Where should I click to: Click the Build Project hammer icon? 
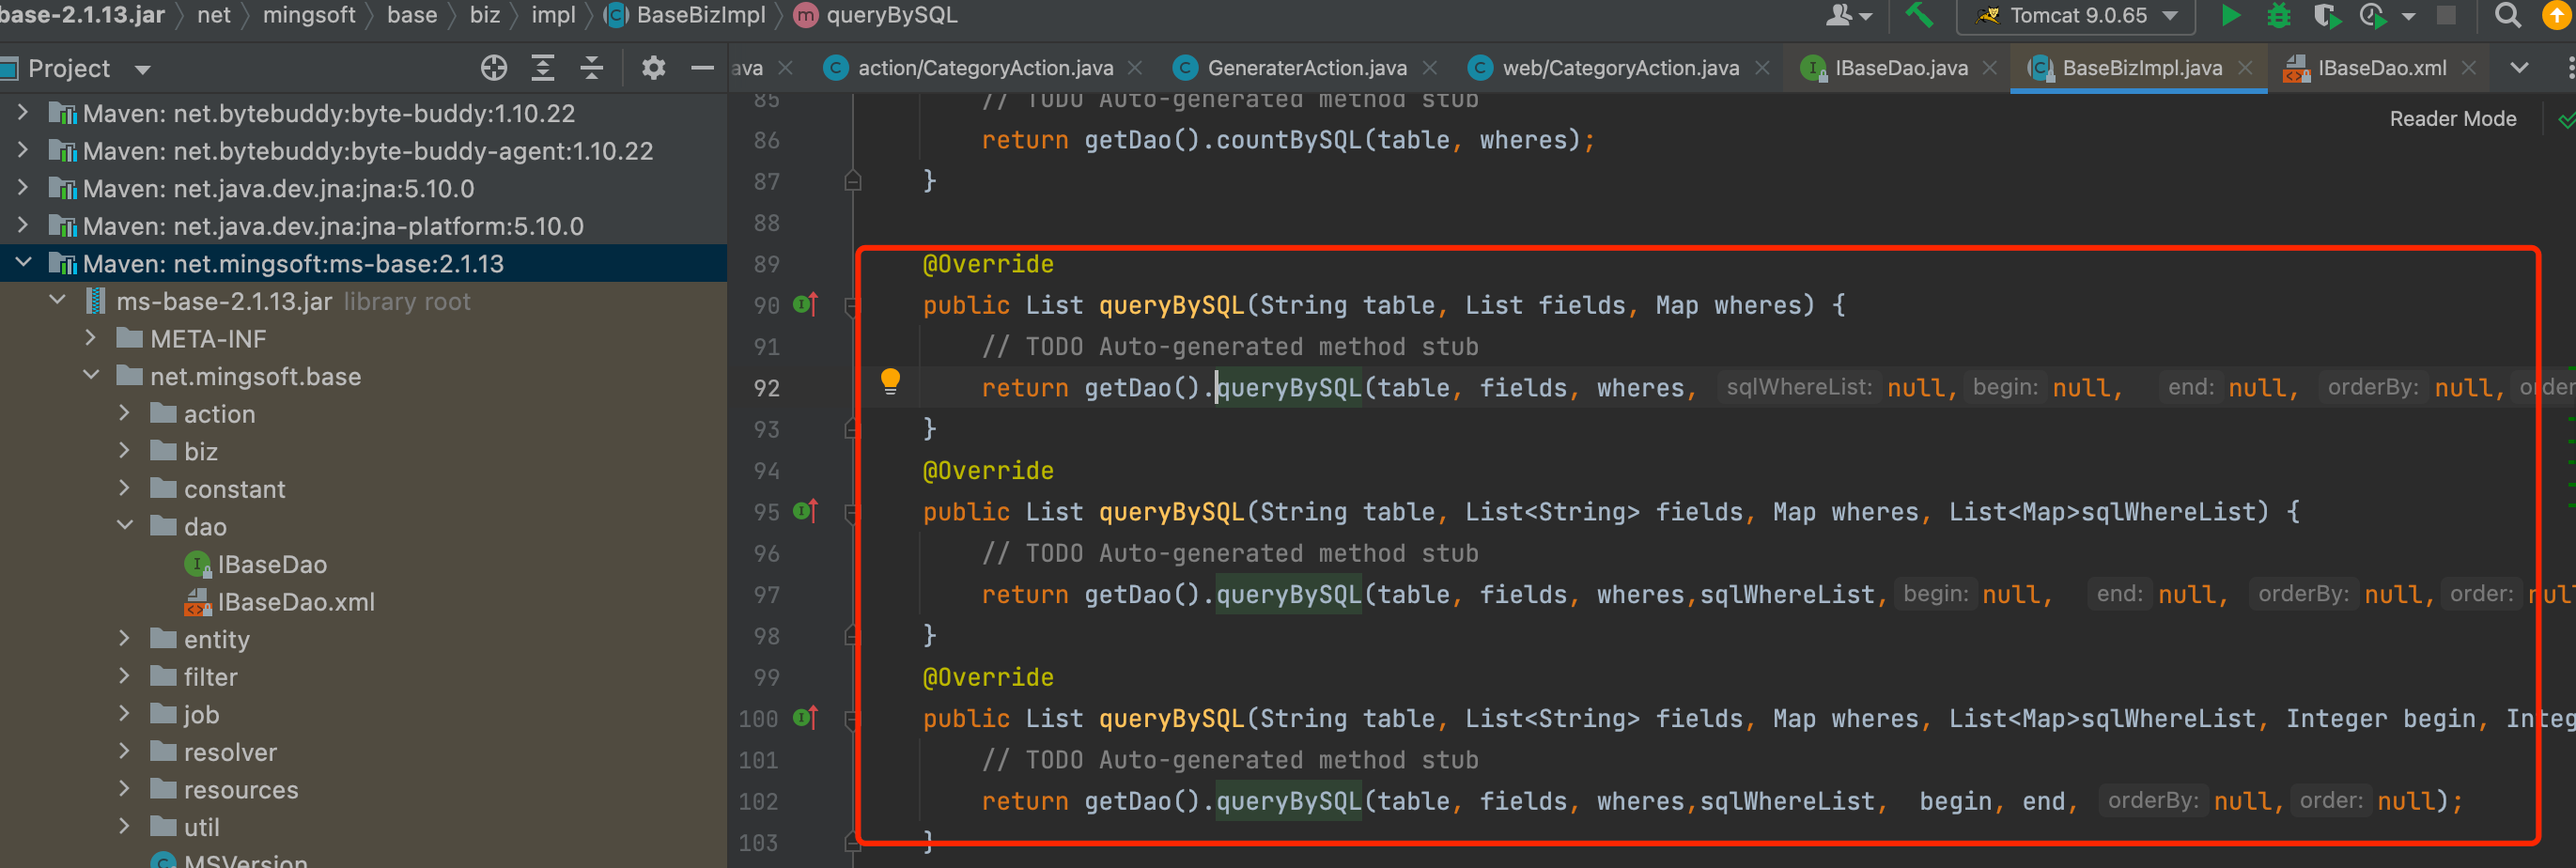click(x=1918, y=15)
